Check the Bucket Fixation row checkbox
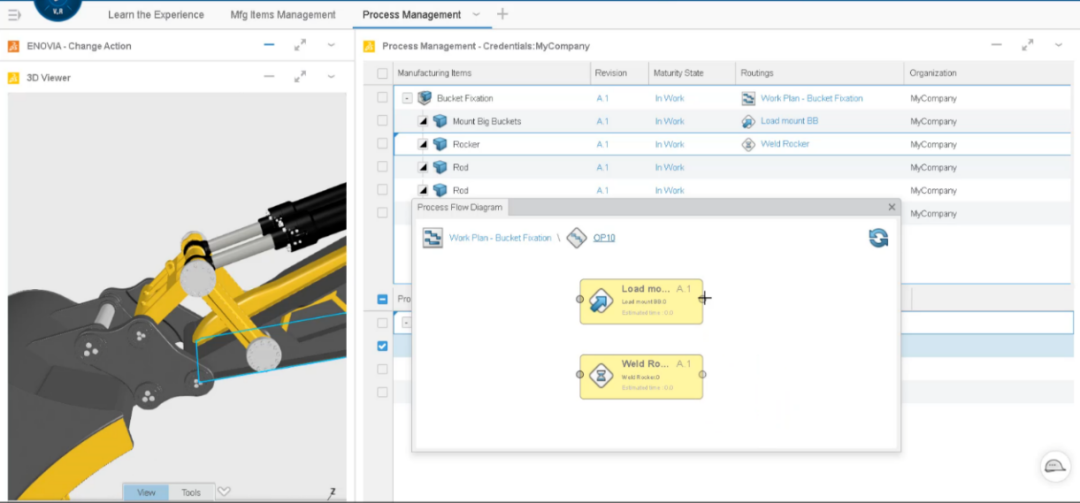 [382, 98]
